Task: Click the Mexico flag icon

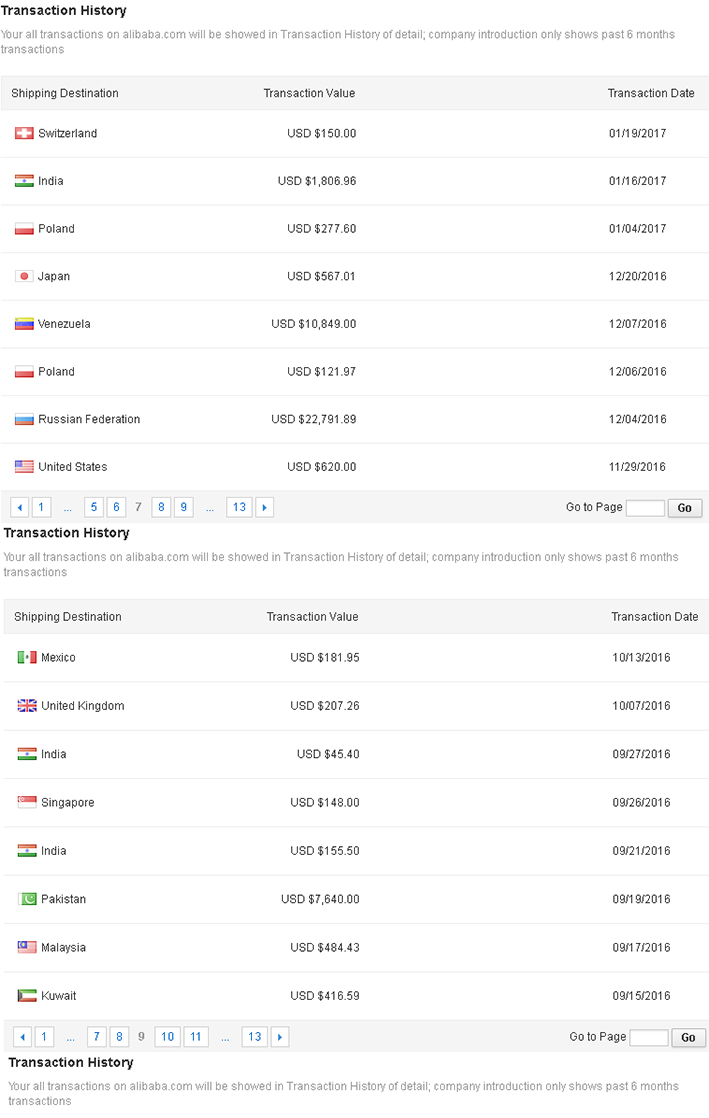Action: point(27,657)
